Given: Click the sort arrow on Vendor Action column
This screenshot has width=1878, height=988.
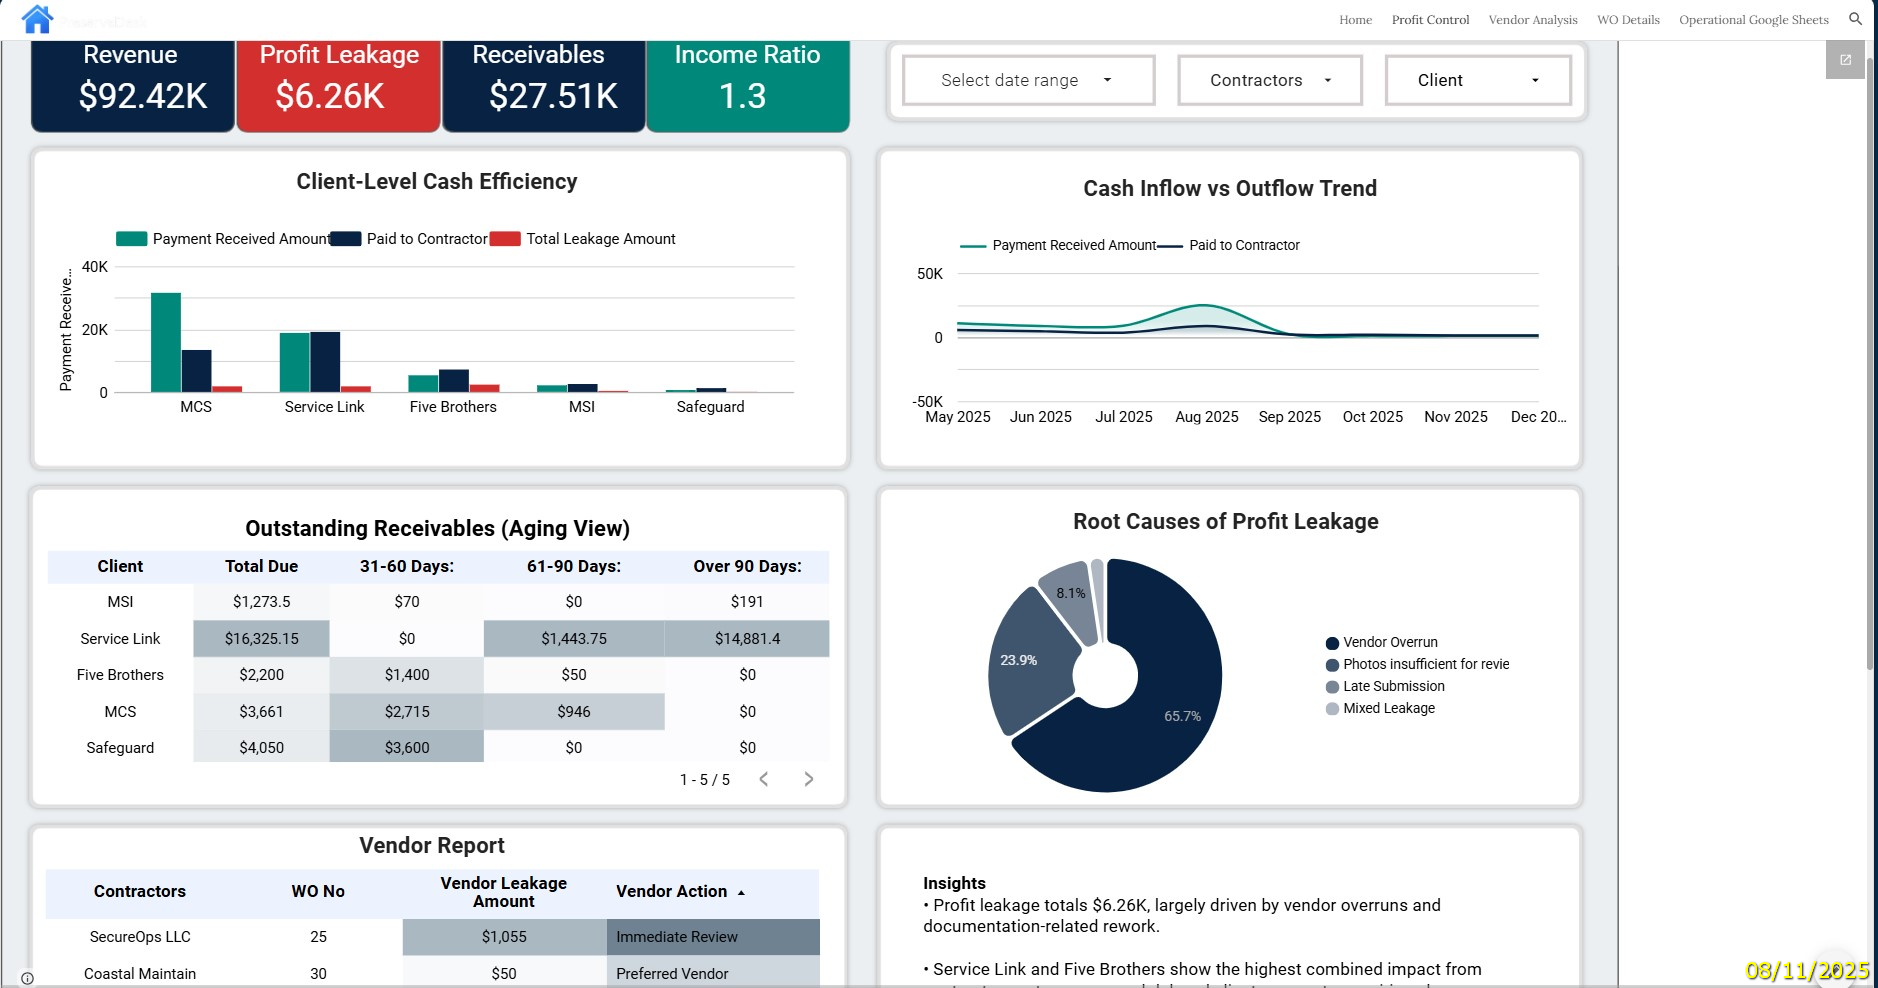Looking at the screenshot, I should point(741,891).
